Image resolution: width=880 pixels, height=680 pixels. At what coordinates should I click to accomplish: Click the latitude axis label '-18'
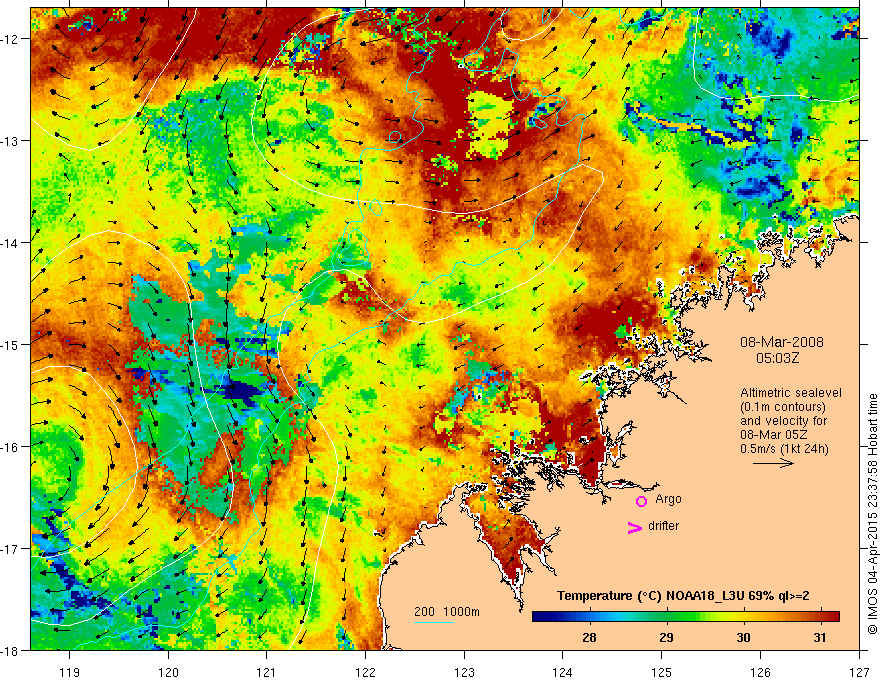click(8, 650)
